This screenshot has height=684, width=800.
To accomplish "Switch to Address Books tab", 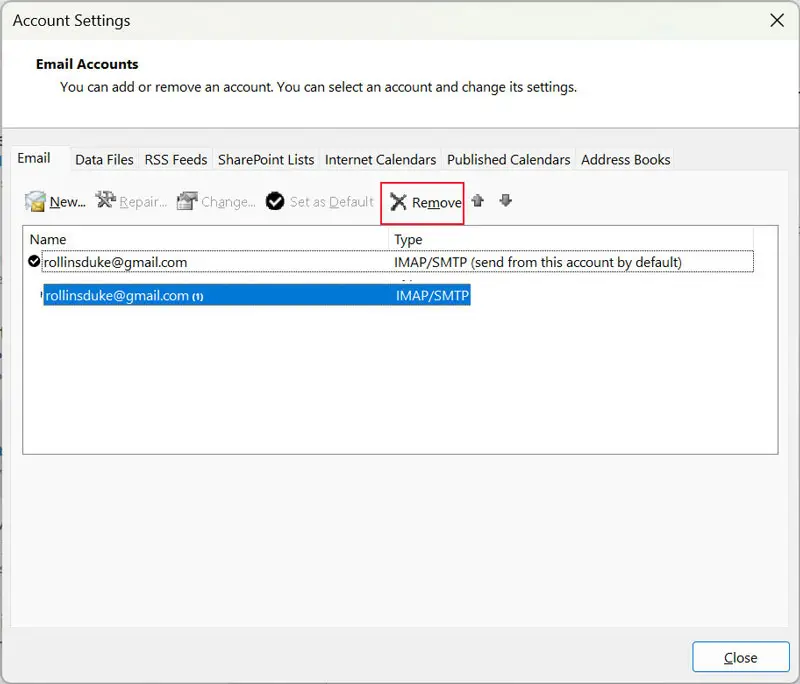I will click(625, 160).
